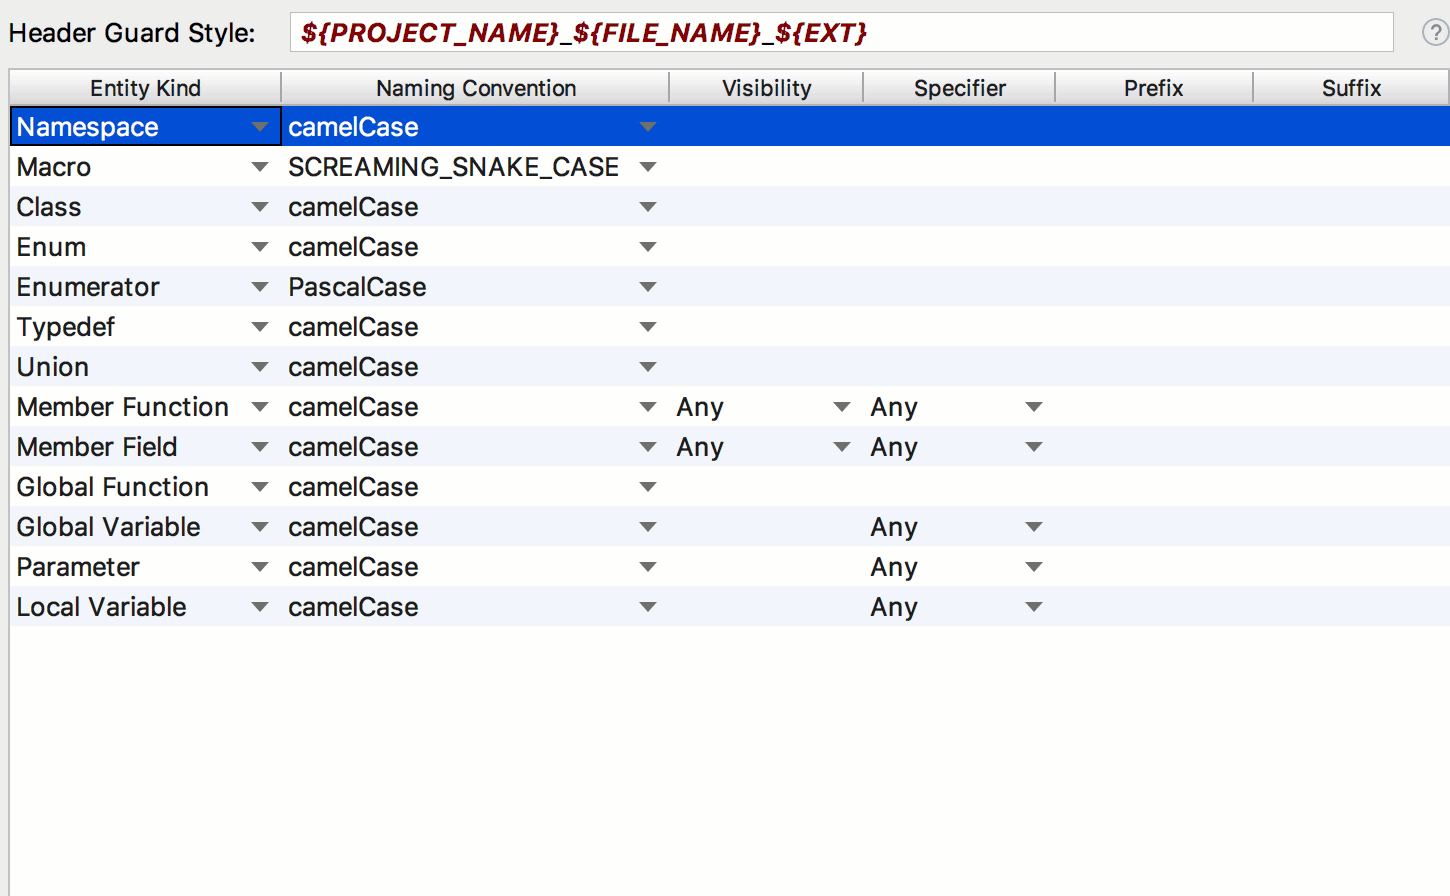Screen dimensions: 1450x896
Task: Click the Suffix column header
Action: [1350, 88]
